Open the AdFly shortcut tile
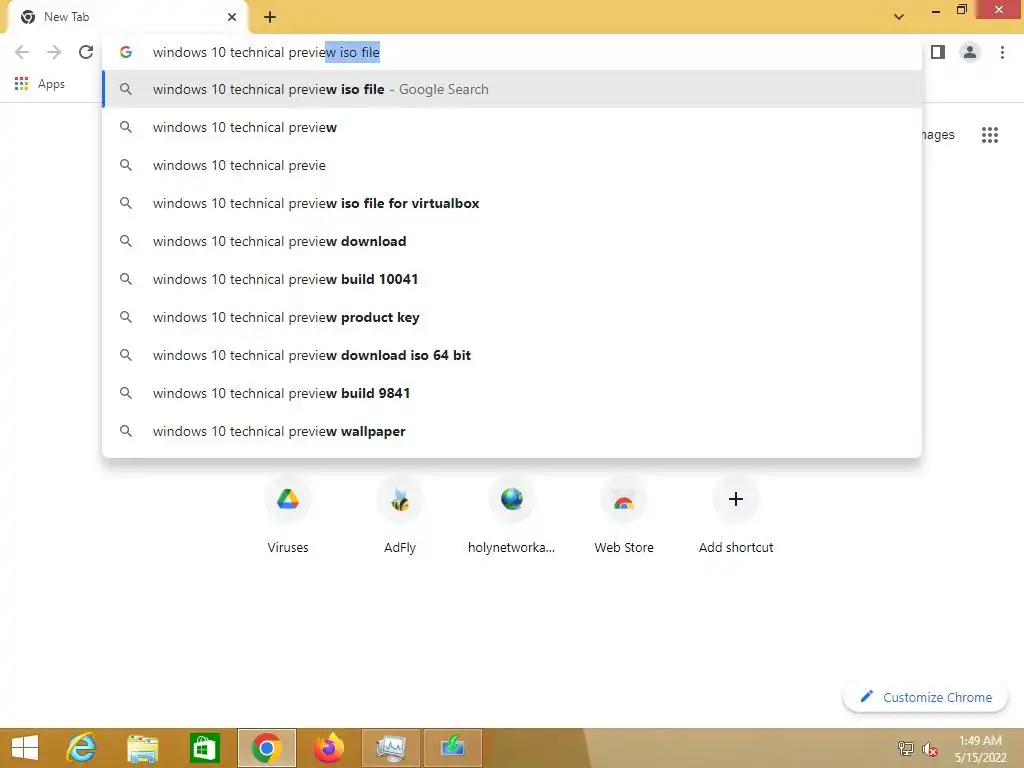The width and height of the screenshot is (1024, 768). pos(400,516)
